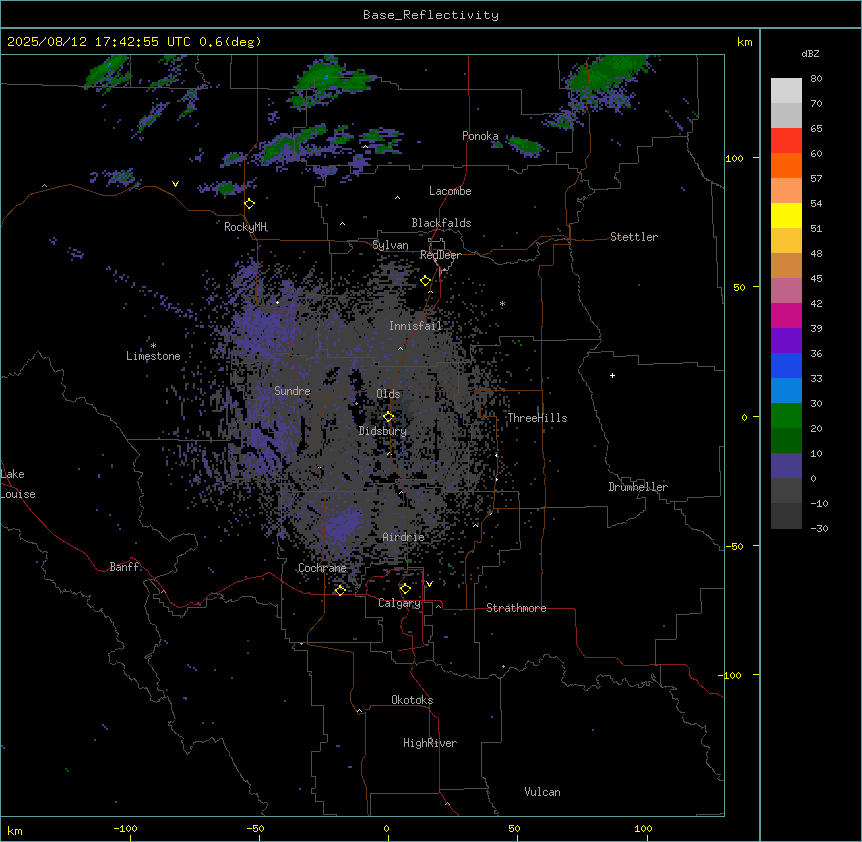Click the Innisfail label
Screen dimensions: 862x842
point(415,326)
